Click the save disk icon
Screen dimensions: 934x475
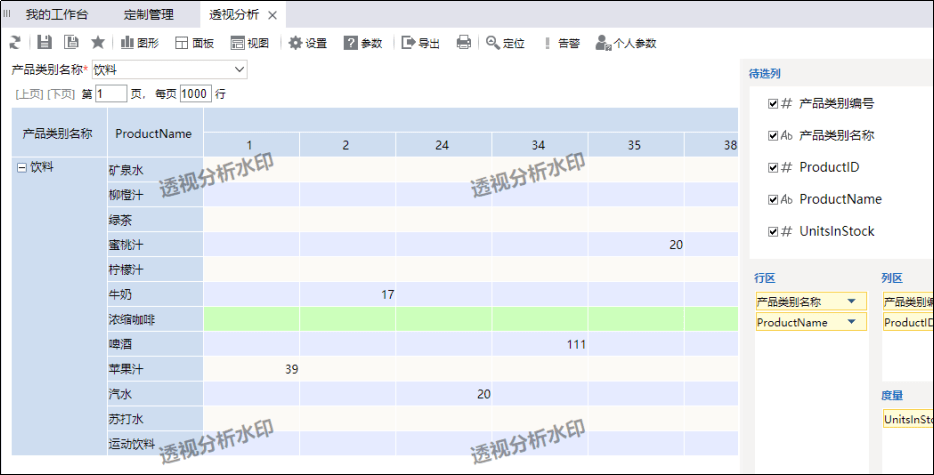45,42
